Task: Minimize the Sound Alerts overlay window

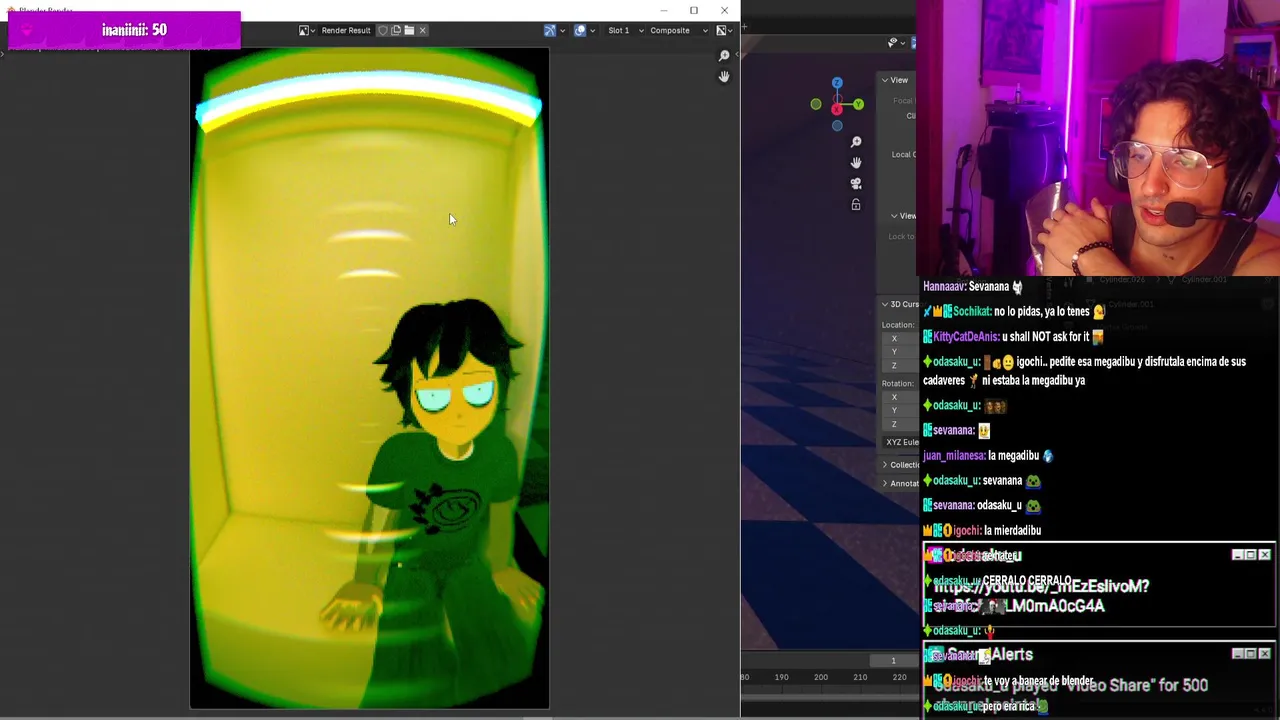Action: point(1237,654)
